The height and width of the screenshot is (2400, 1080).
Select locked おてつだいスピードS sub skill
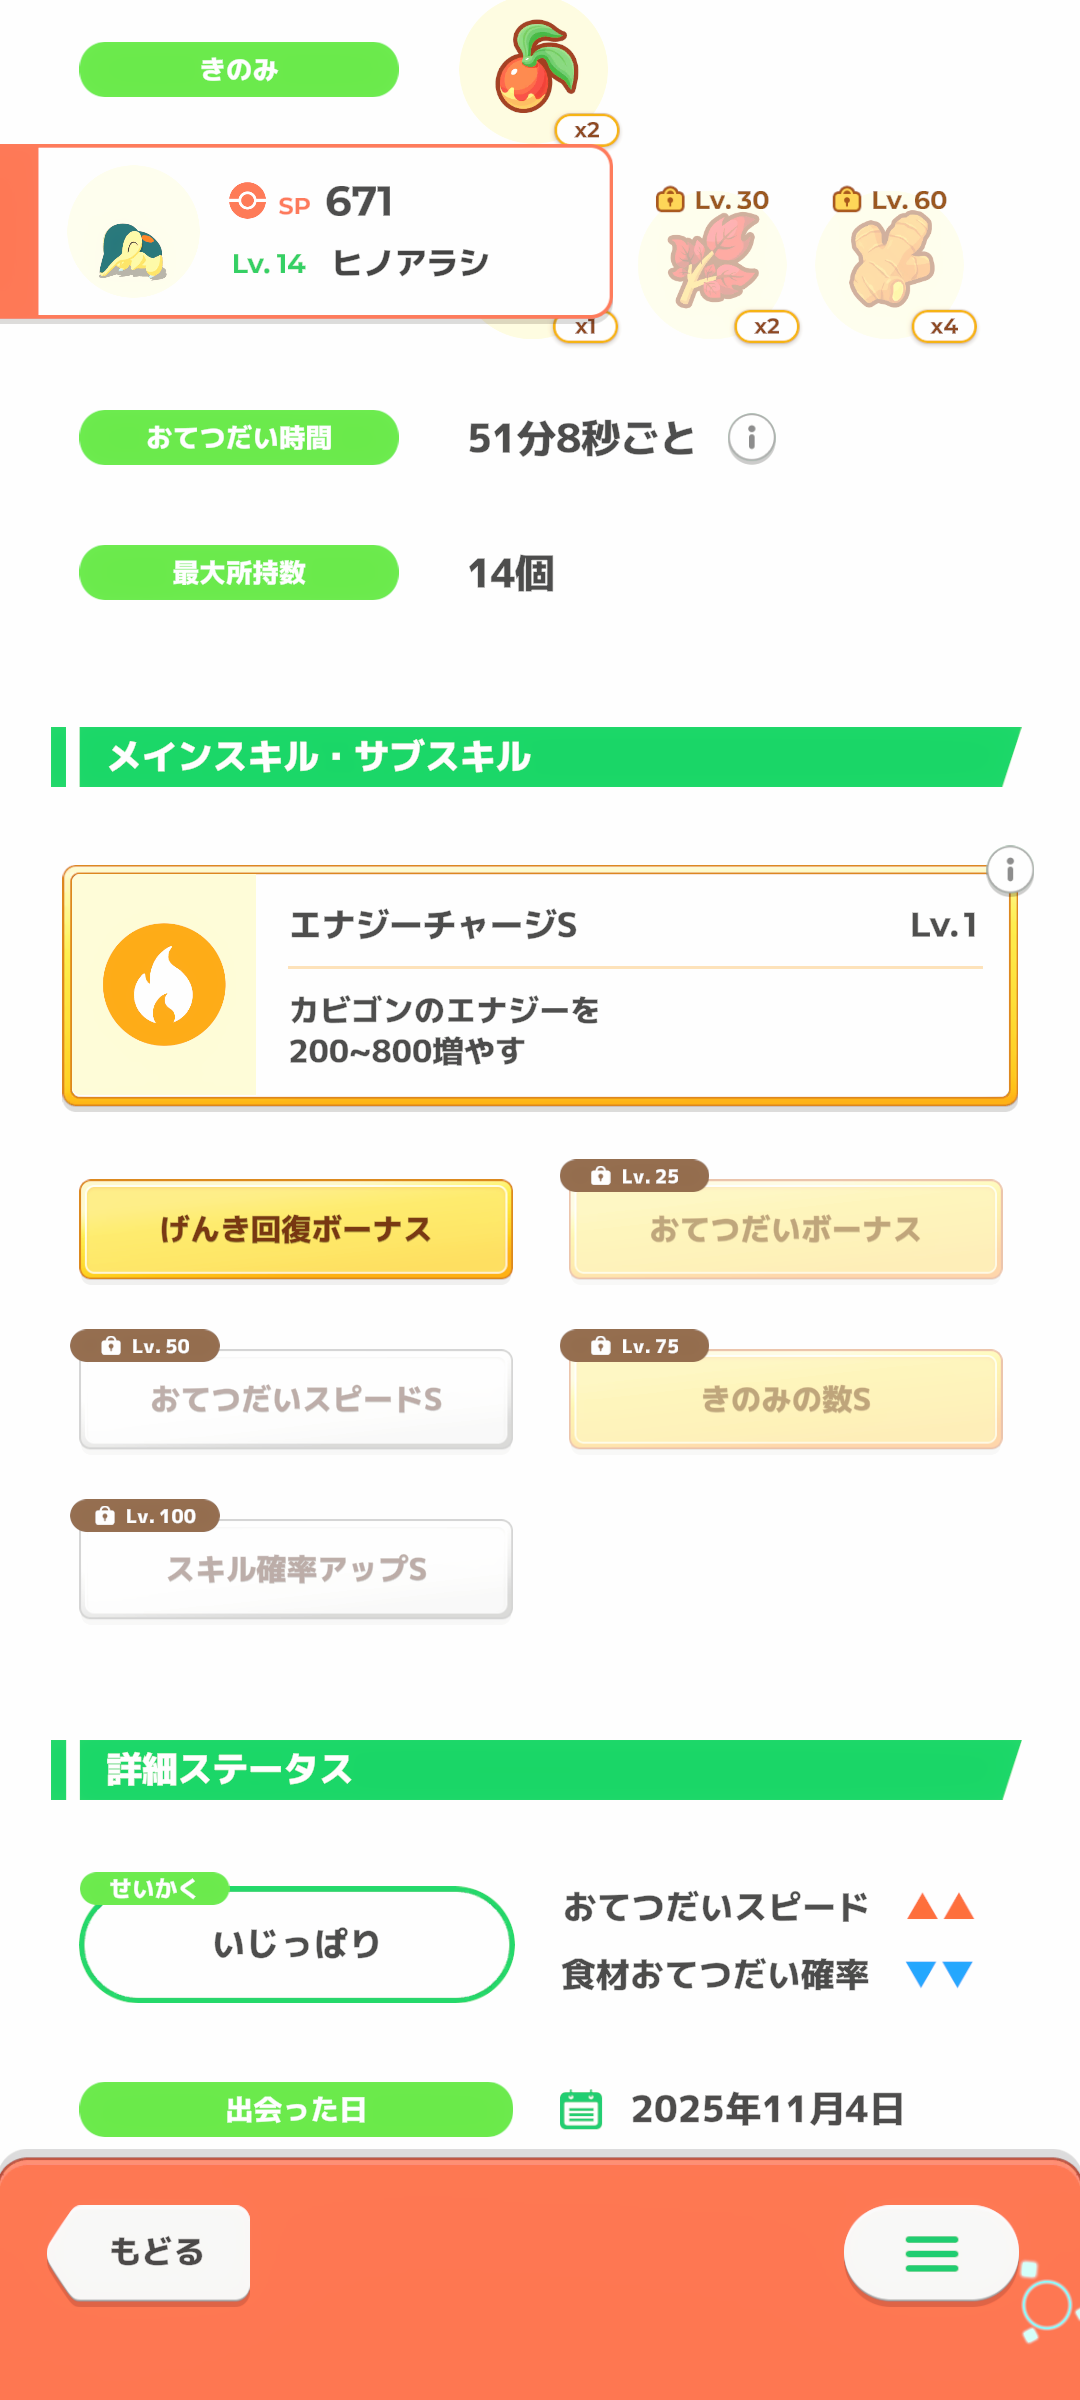pyautogui.click(x=296, y=1399)
